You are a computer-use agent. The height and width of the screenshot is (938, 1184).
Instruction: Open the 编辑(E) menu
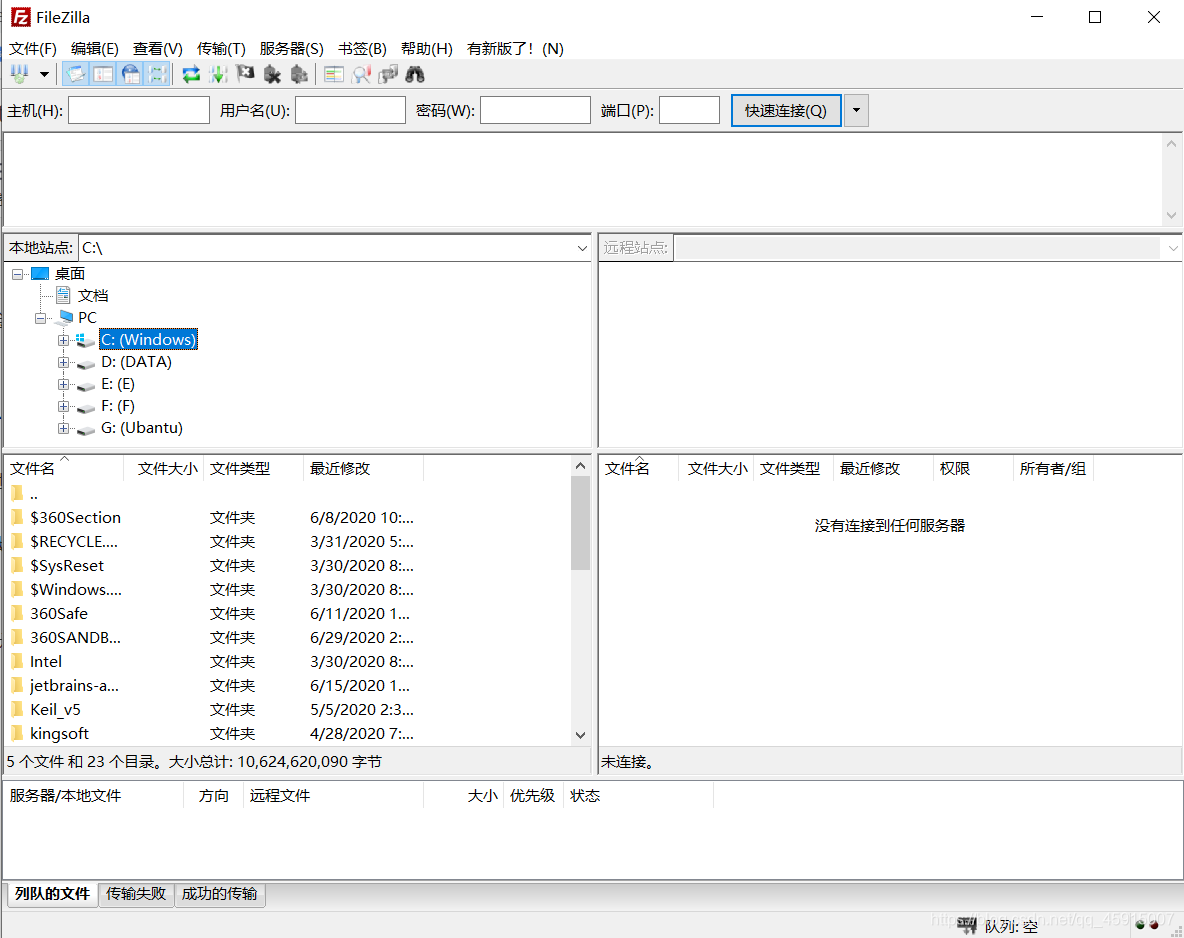click(x=94, y=48)
